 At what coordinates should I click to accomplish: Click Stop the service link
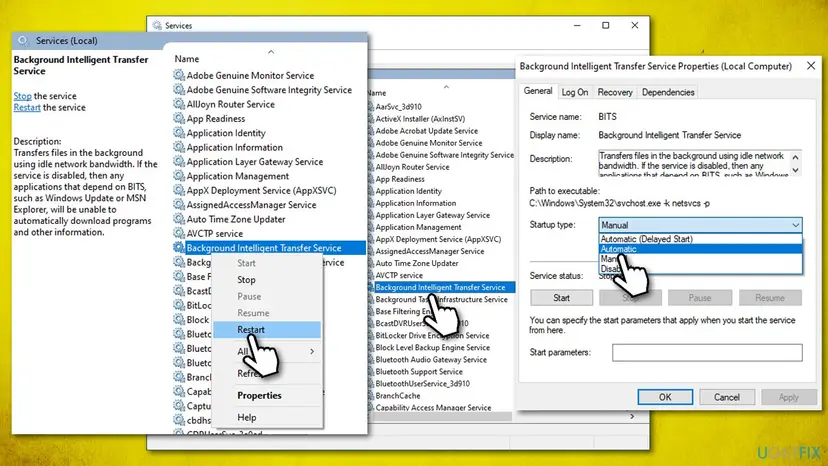coord(22,96)
